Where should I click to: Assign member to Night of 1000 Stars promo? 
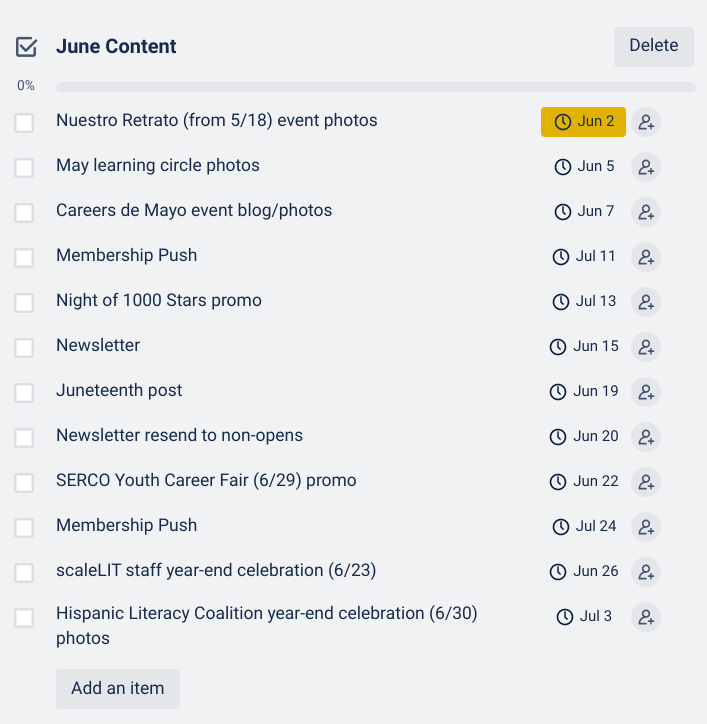[x=646, y=302]
